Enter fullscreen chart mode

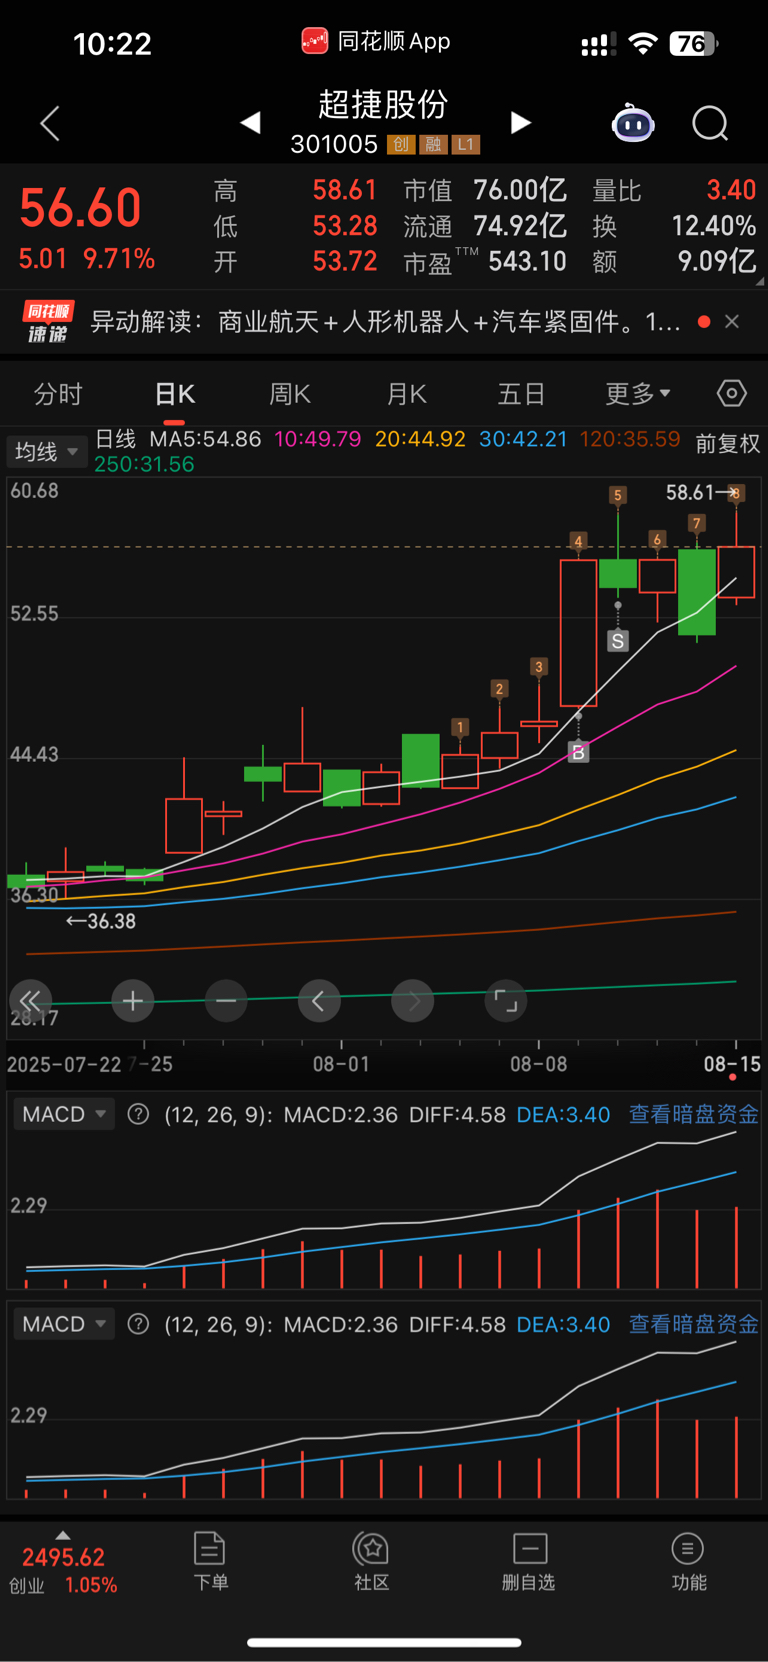(x=506, y=1000)
